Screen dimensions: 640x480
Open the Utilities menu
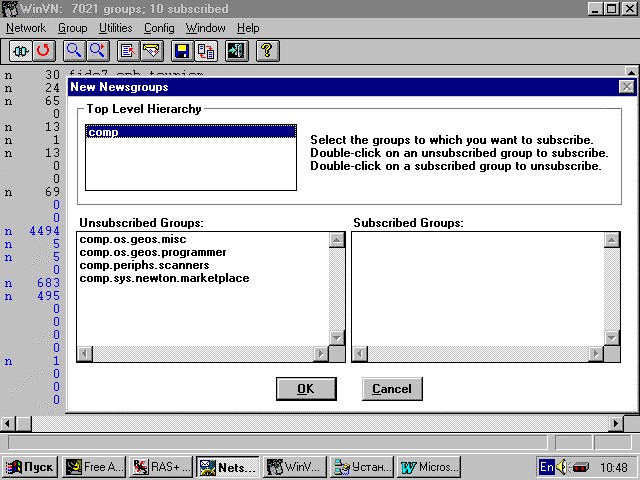click(115, 28)
